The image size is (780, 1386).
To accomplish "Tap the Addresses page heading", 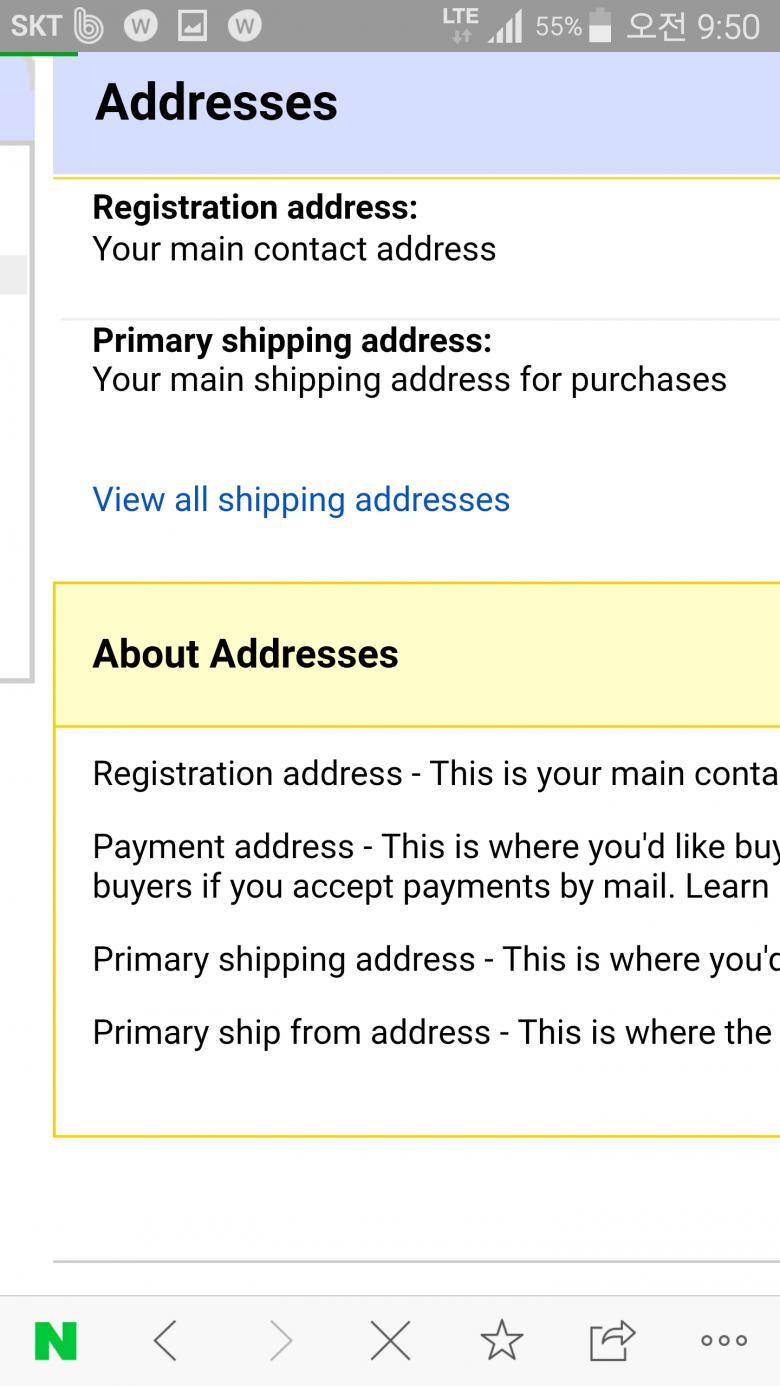I will 217,103.
